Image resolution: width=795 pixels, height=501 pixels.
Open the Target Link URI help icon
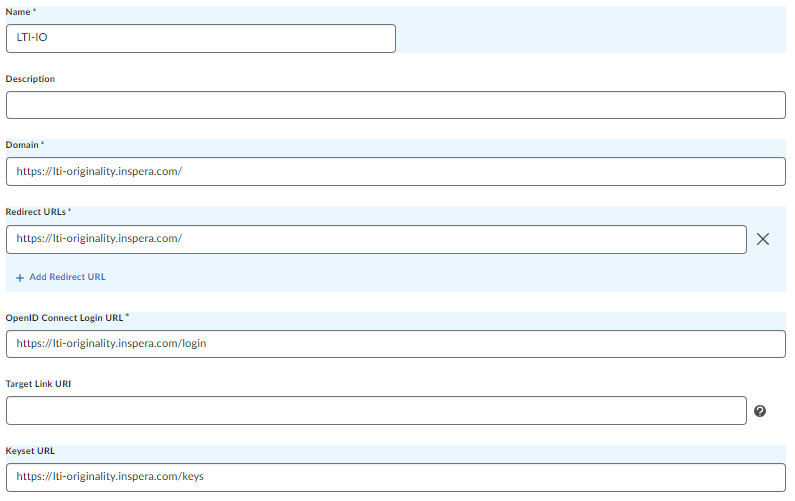point(760,411)
